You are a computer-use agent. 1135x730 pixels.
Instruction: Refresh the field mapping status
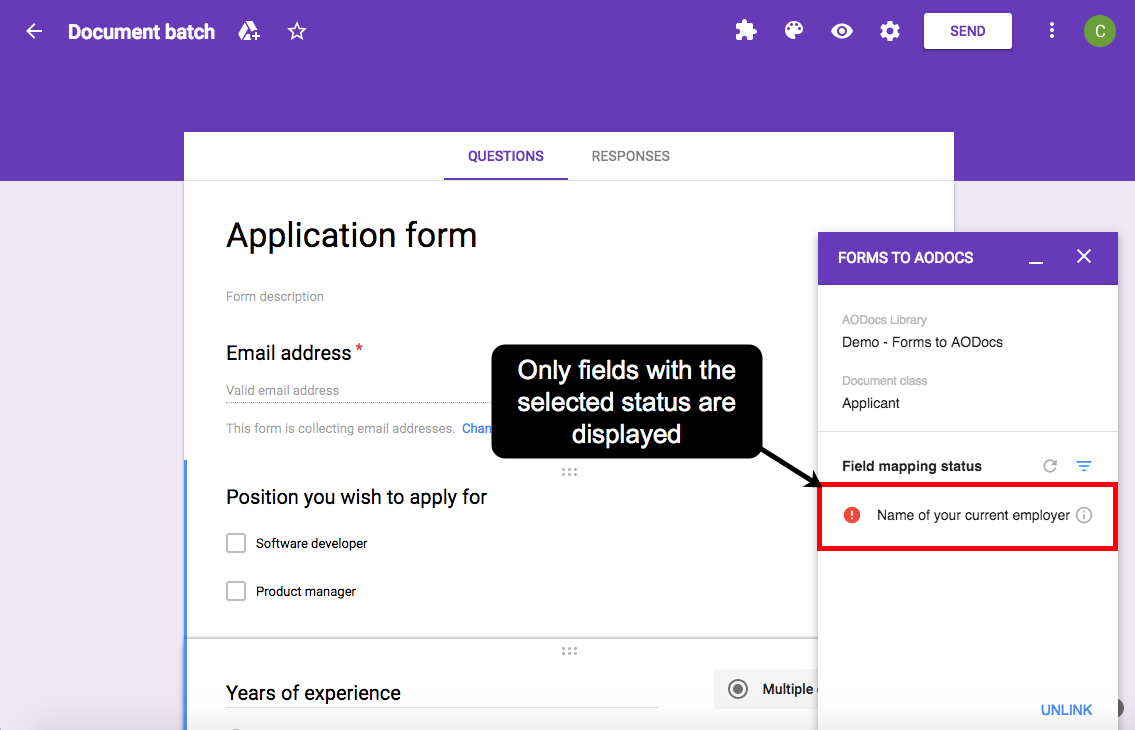click(1050, 466)
